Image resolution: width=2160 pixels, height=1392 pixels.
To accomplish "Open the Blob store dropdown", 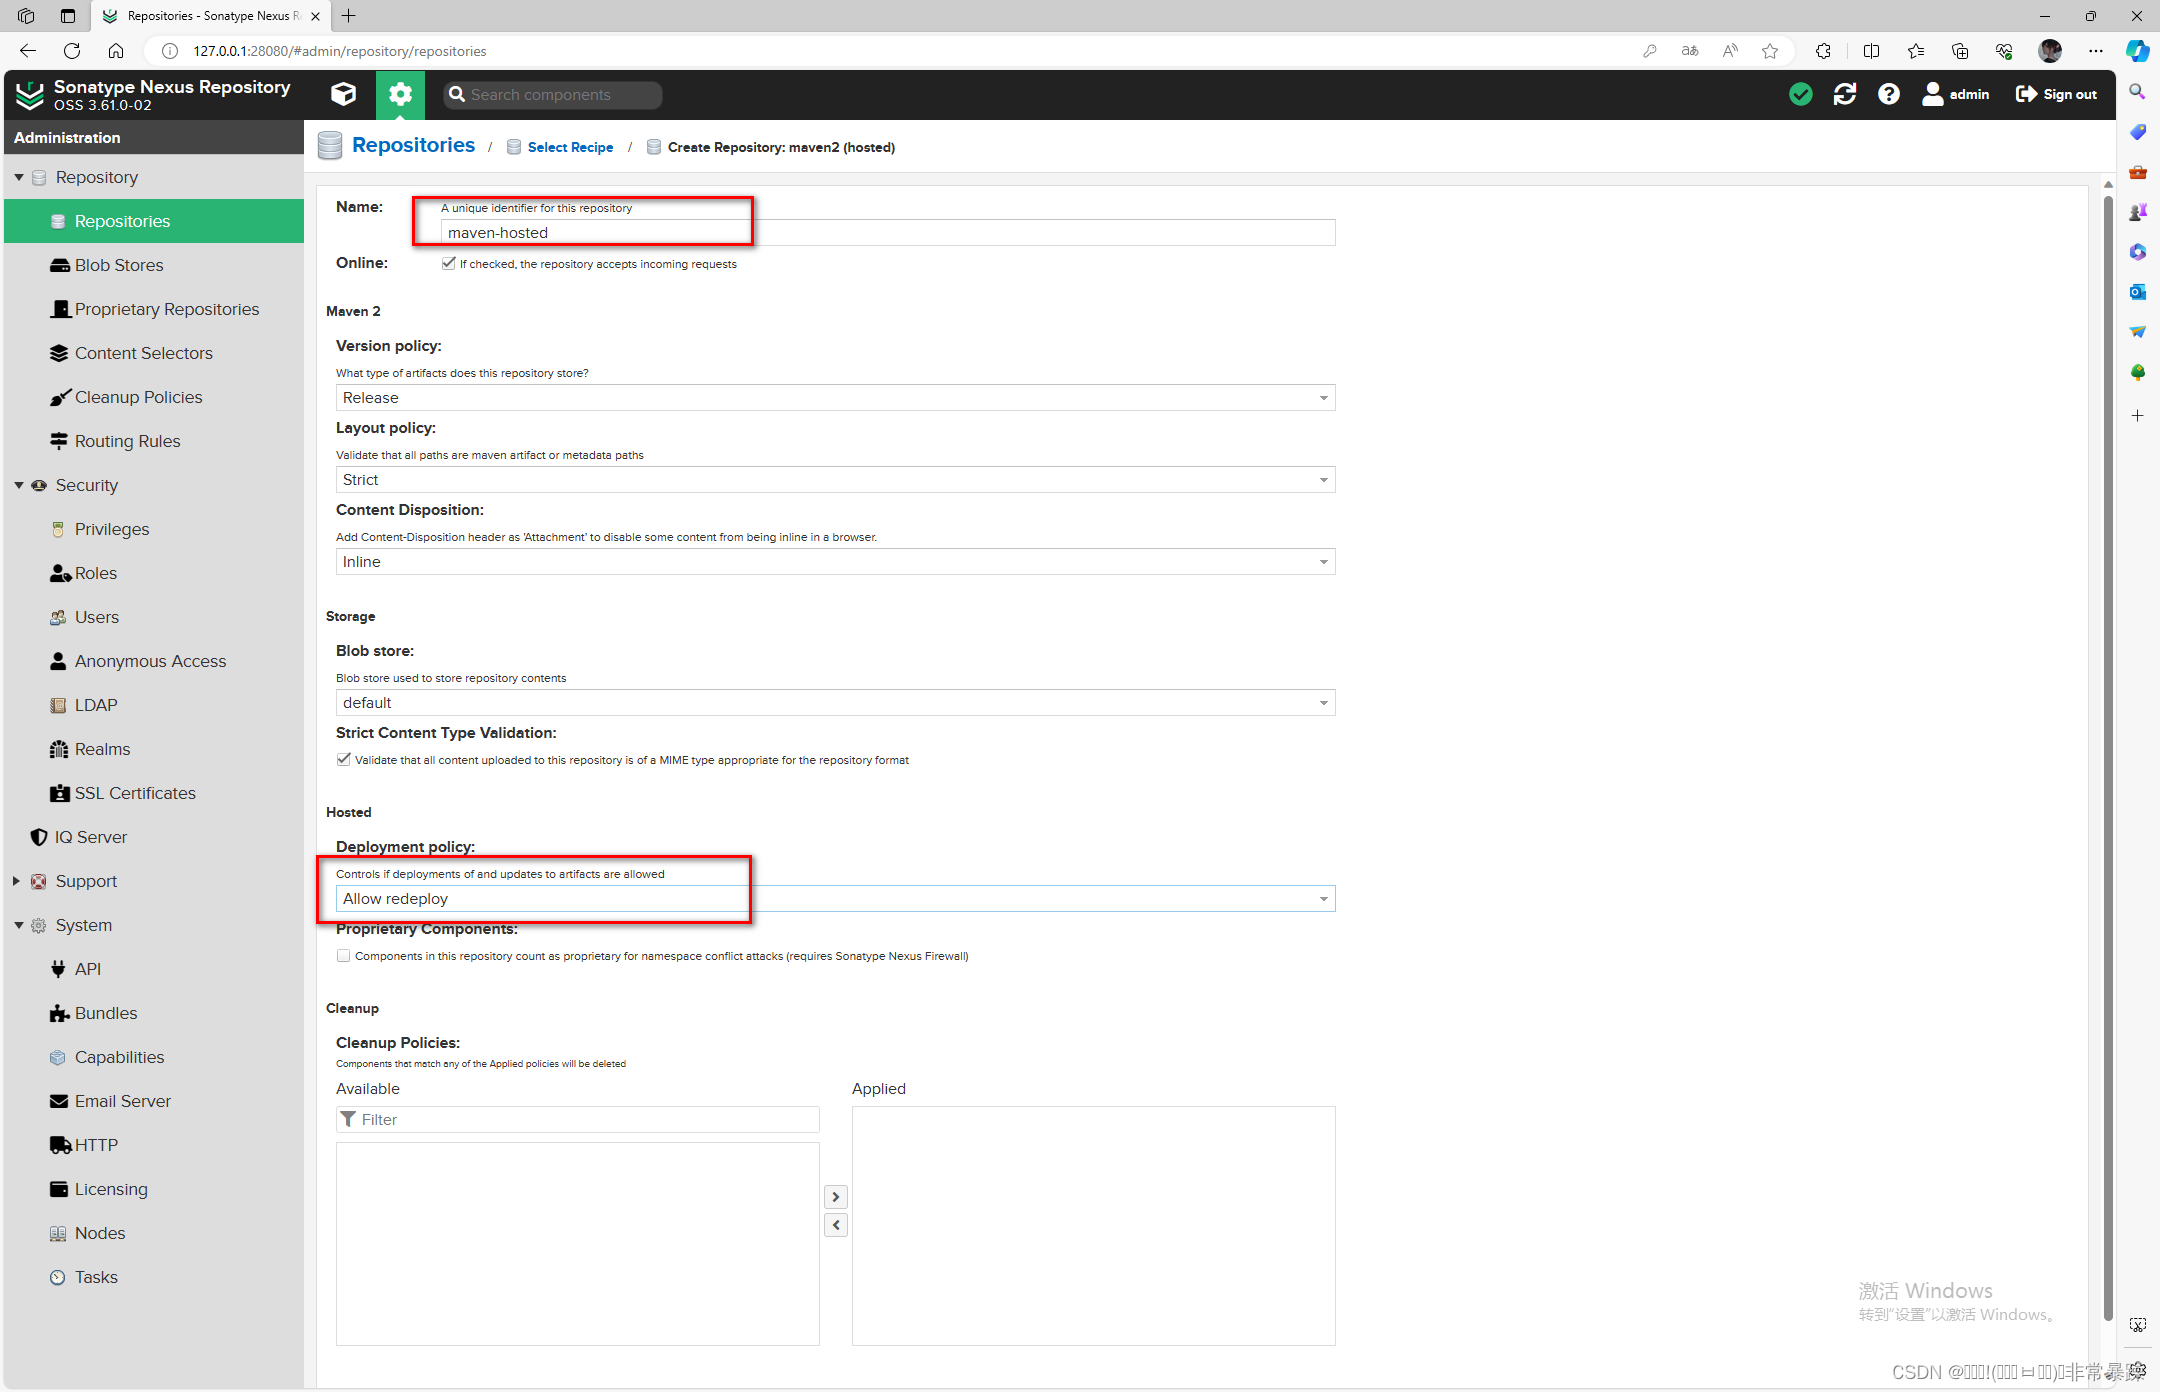I will pos(835,703).
